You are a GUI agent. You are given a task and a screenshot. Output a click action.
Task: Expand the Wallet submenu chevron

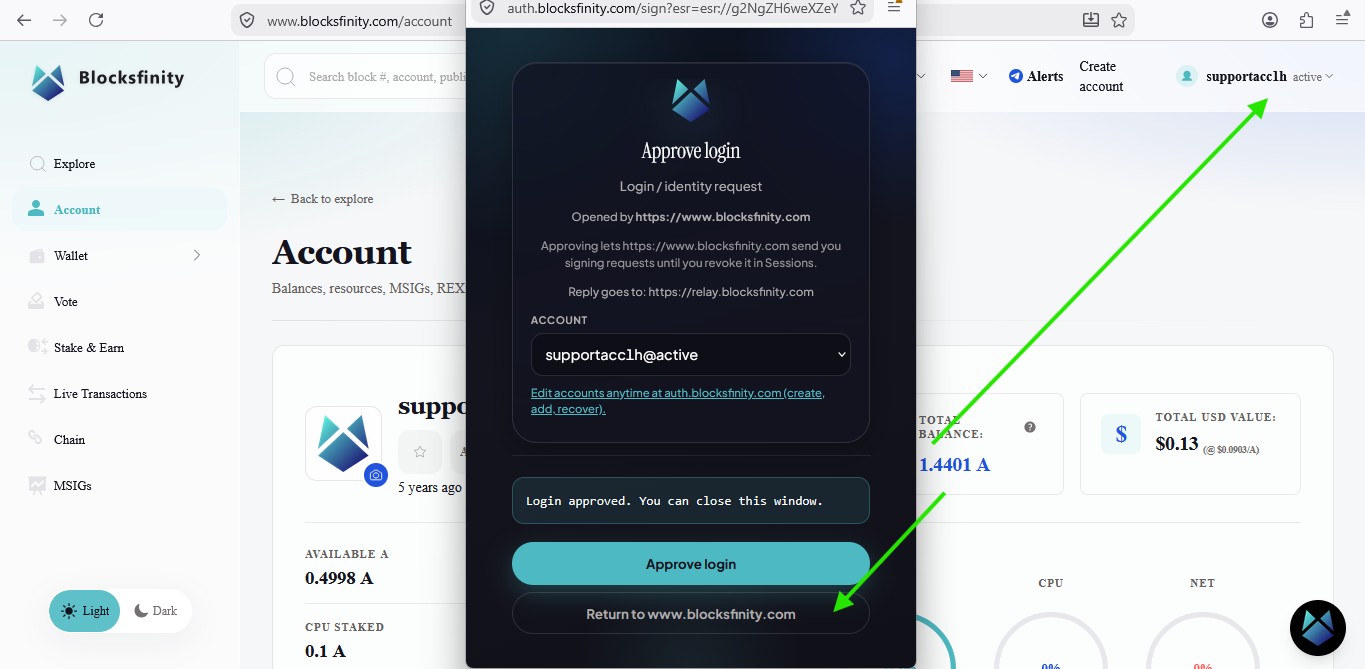(x=197, y=255)
